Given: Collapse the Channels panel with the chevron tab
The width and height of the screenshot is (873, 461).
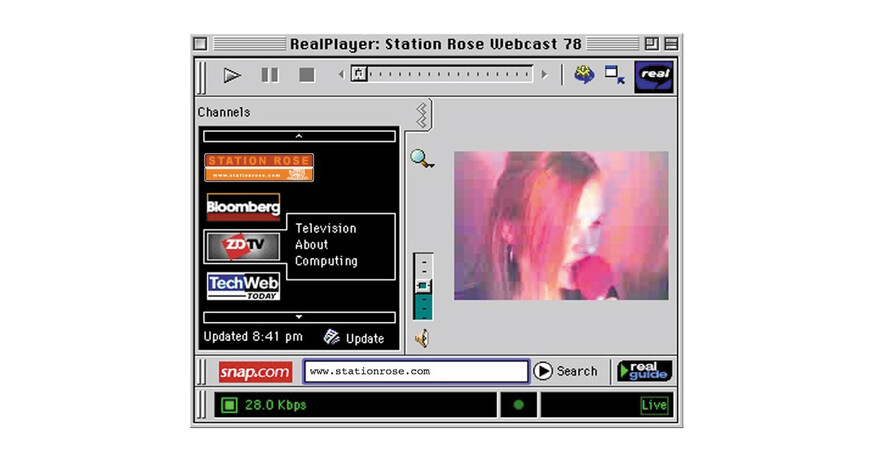Looking at the screenshot, I should (x=422, y=115).
